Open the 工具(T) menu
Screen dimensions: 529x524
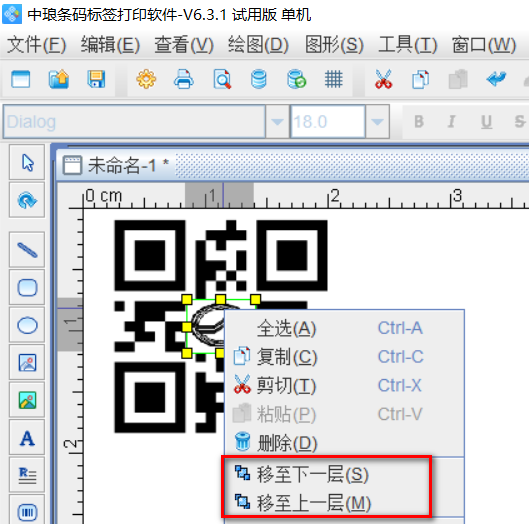[408, 45]
